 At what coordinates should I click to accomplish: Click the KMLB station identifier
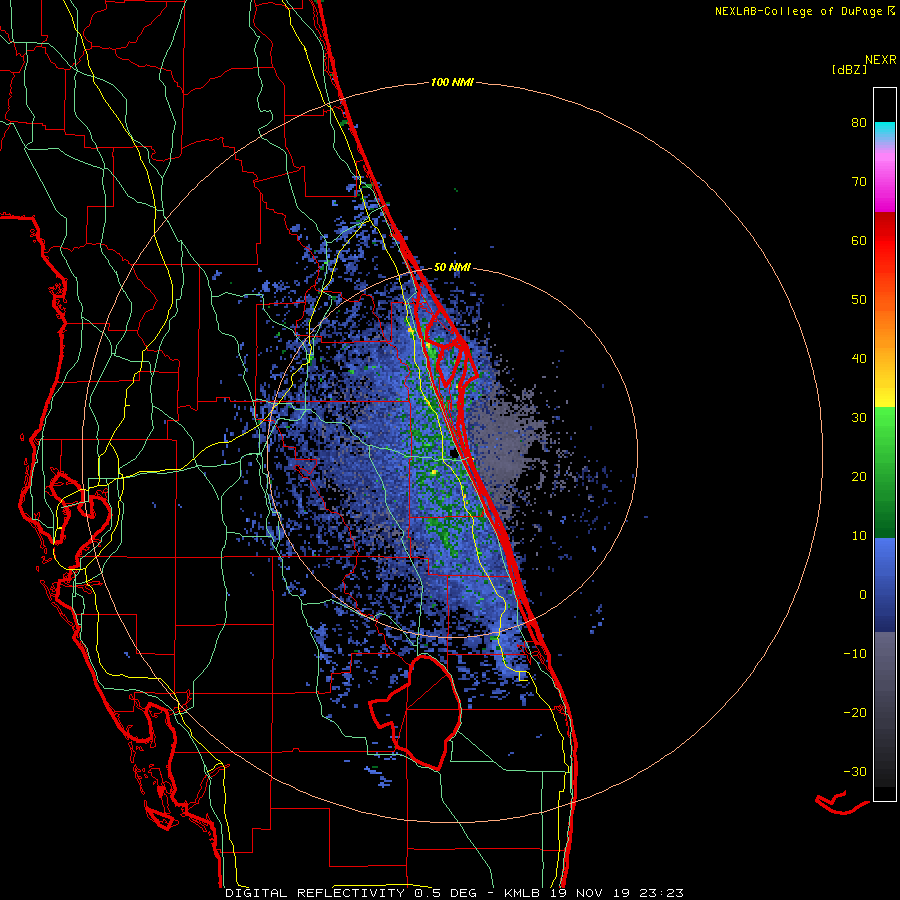[x=522, y=893]
